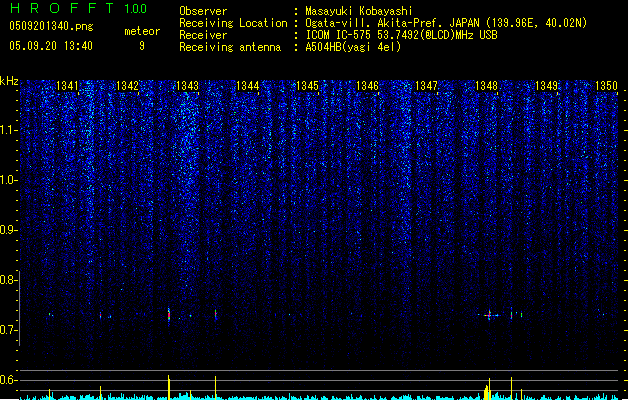
Task: Click the 0.8 kHz frequency label
Action: (7, 280)
